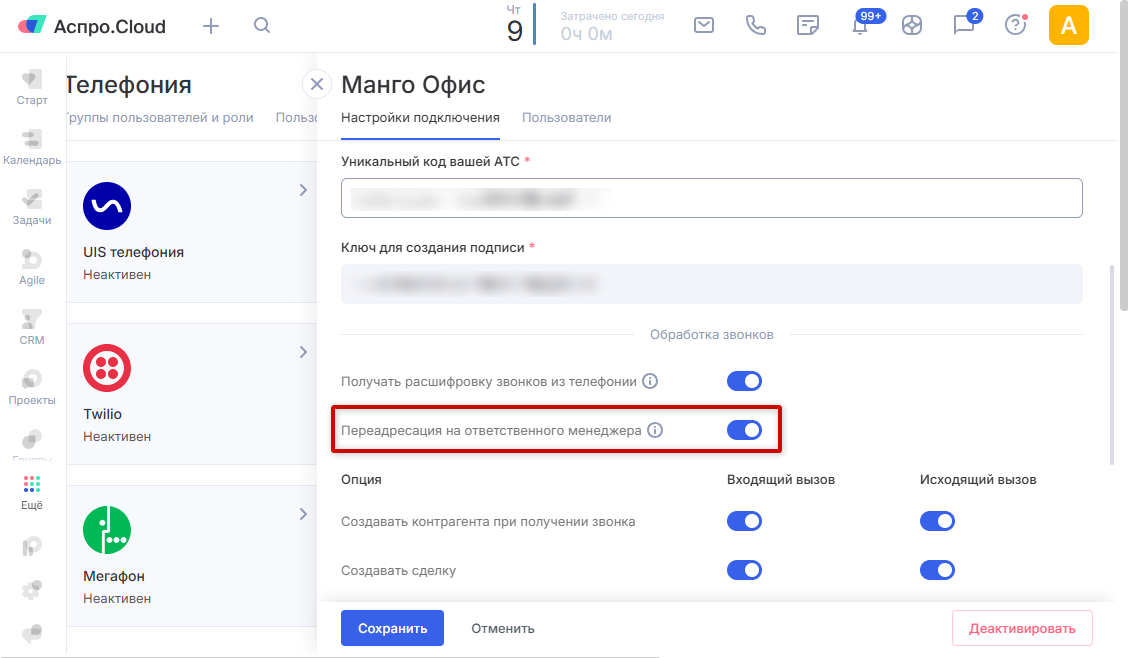1128x658 pixels.
Task: Click info icon next to Переадресация
Action: (655, 430)
